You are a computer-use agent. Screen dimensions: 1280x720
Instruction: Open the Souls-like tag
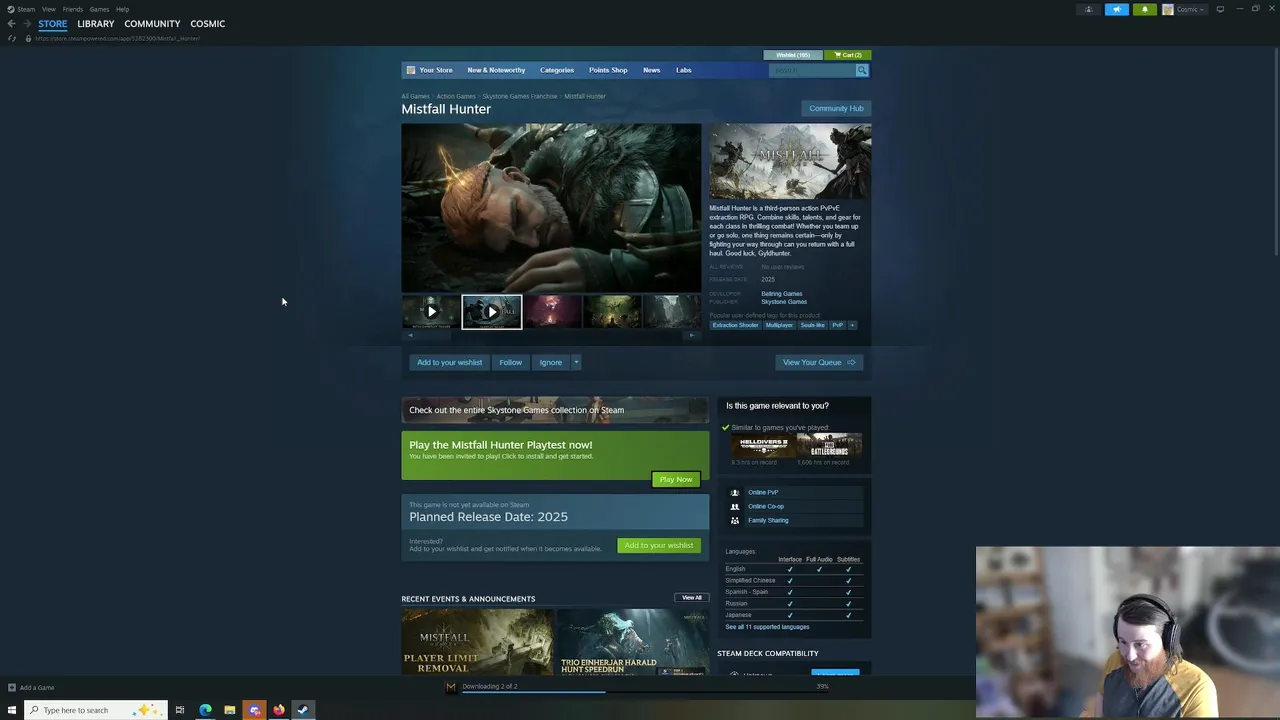(x=812, y=325)
